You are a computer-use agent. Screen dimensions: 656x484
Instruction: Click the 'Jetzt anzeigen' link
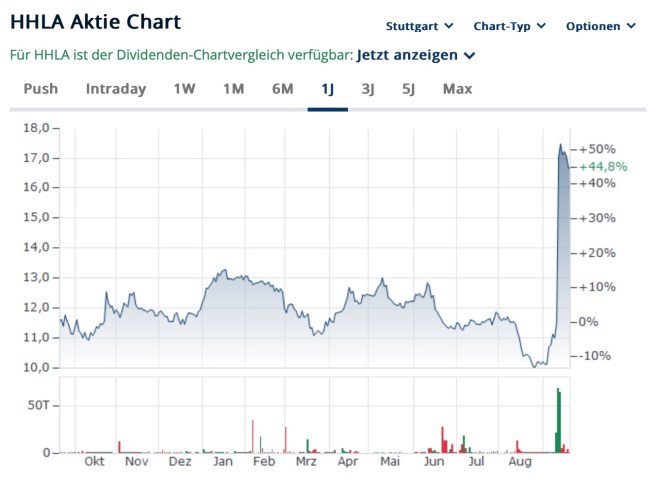pyautogui.click(x=408, y=54)
